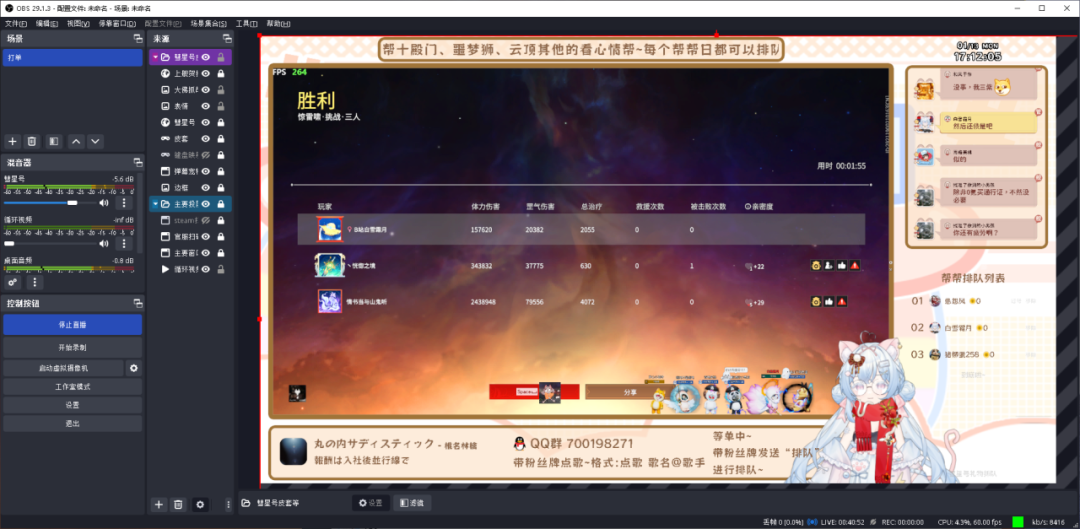
Task: Click the lock on the 边框 source
Action: (221, 187)
